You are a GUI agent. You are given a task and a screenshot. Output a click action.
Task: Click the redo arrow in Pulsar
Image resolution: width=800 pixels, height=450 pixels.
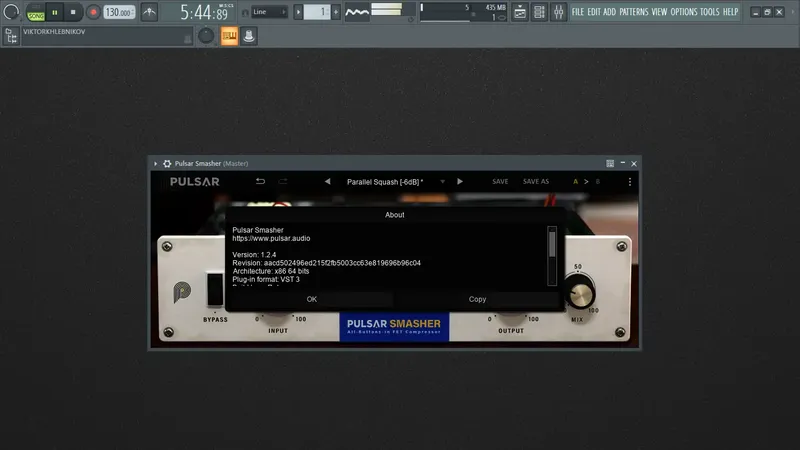283,181
